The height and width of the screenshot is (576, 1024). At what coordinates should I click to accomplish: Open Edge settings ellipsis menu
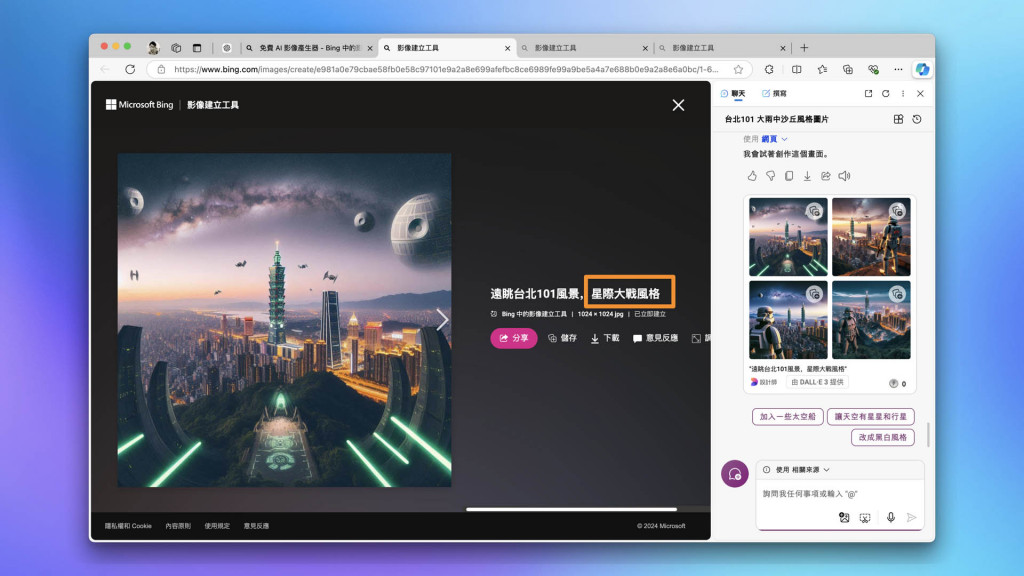(x=899, y=69)
